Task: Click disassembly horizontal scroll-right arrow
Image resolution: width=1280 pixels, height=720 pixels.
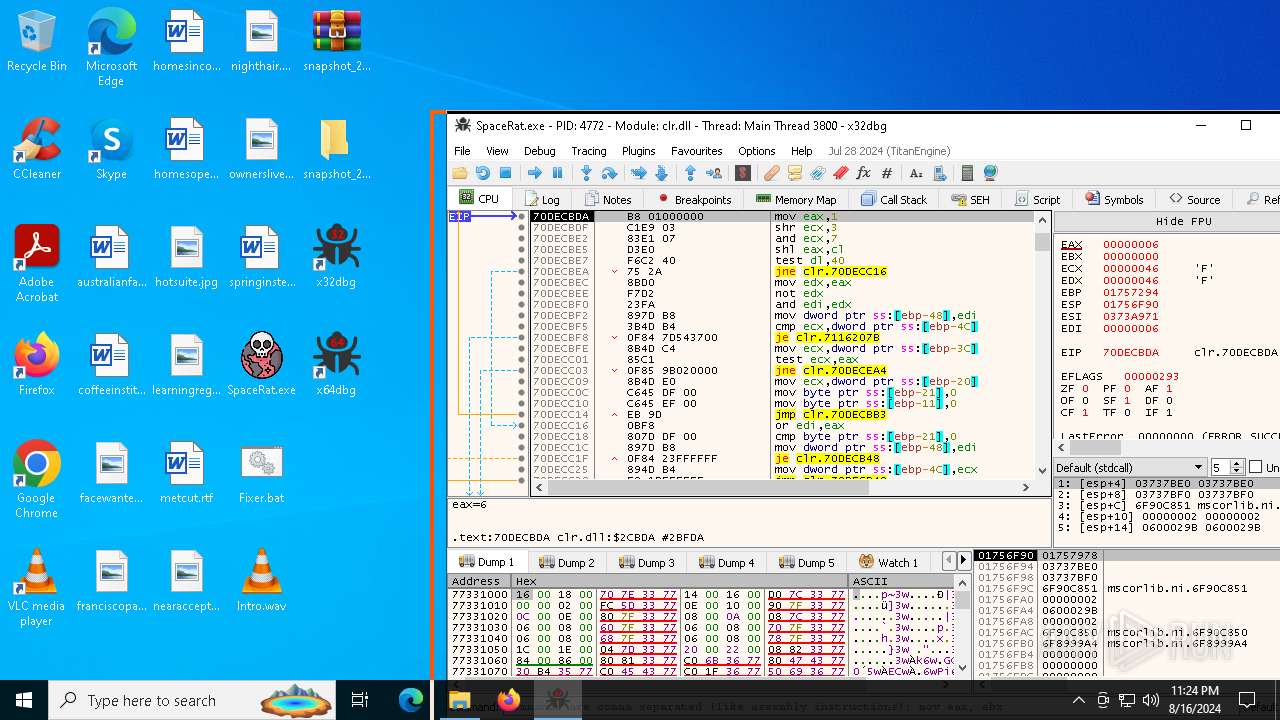Action: click(x=1025, y=487)
